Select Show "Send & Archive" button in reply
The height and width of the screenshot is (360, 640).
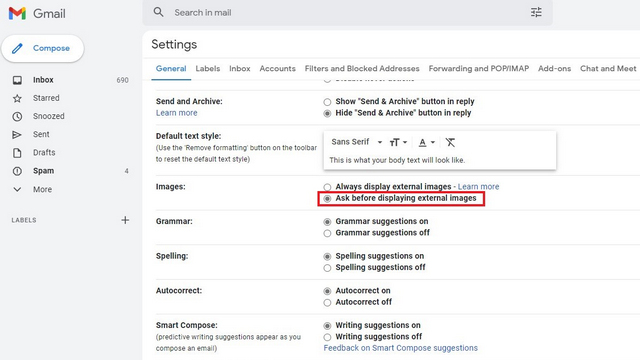point(327,102)
